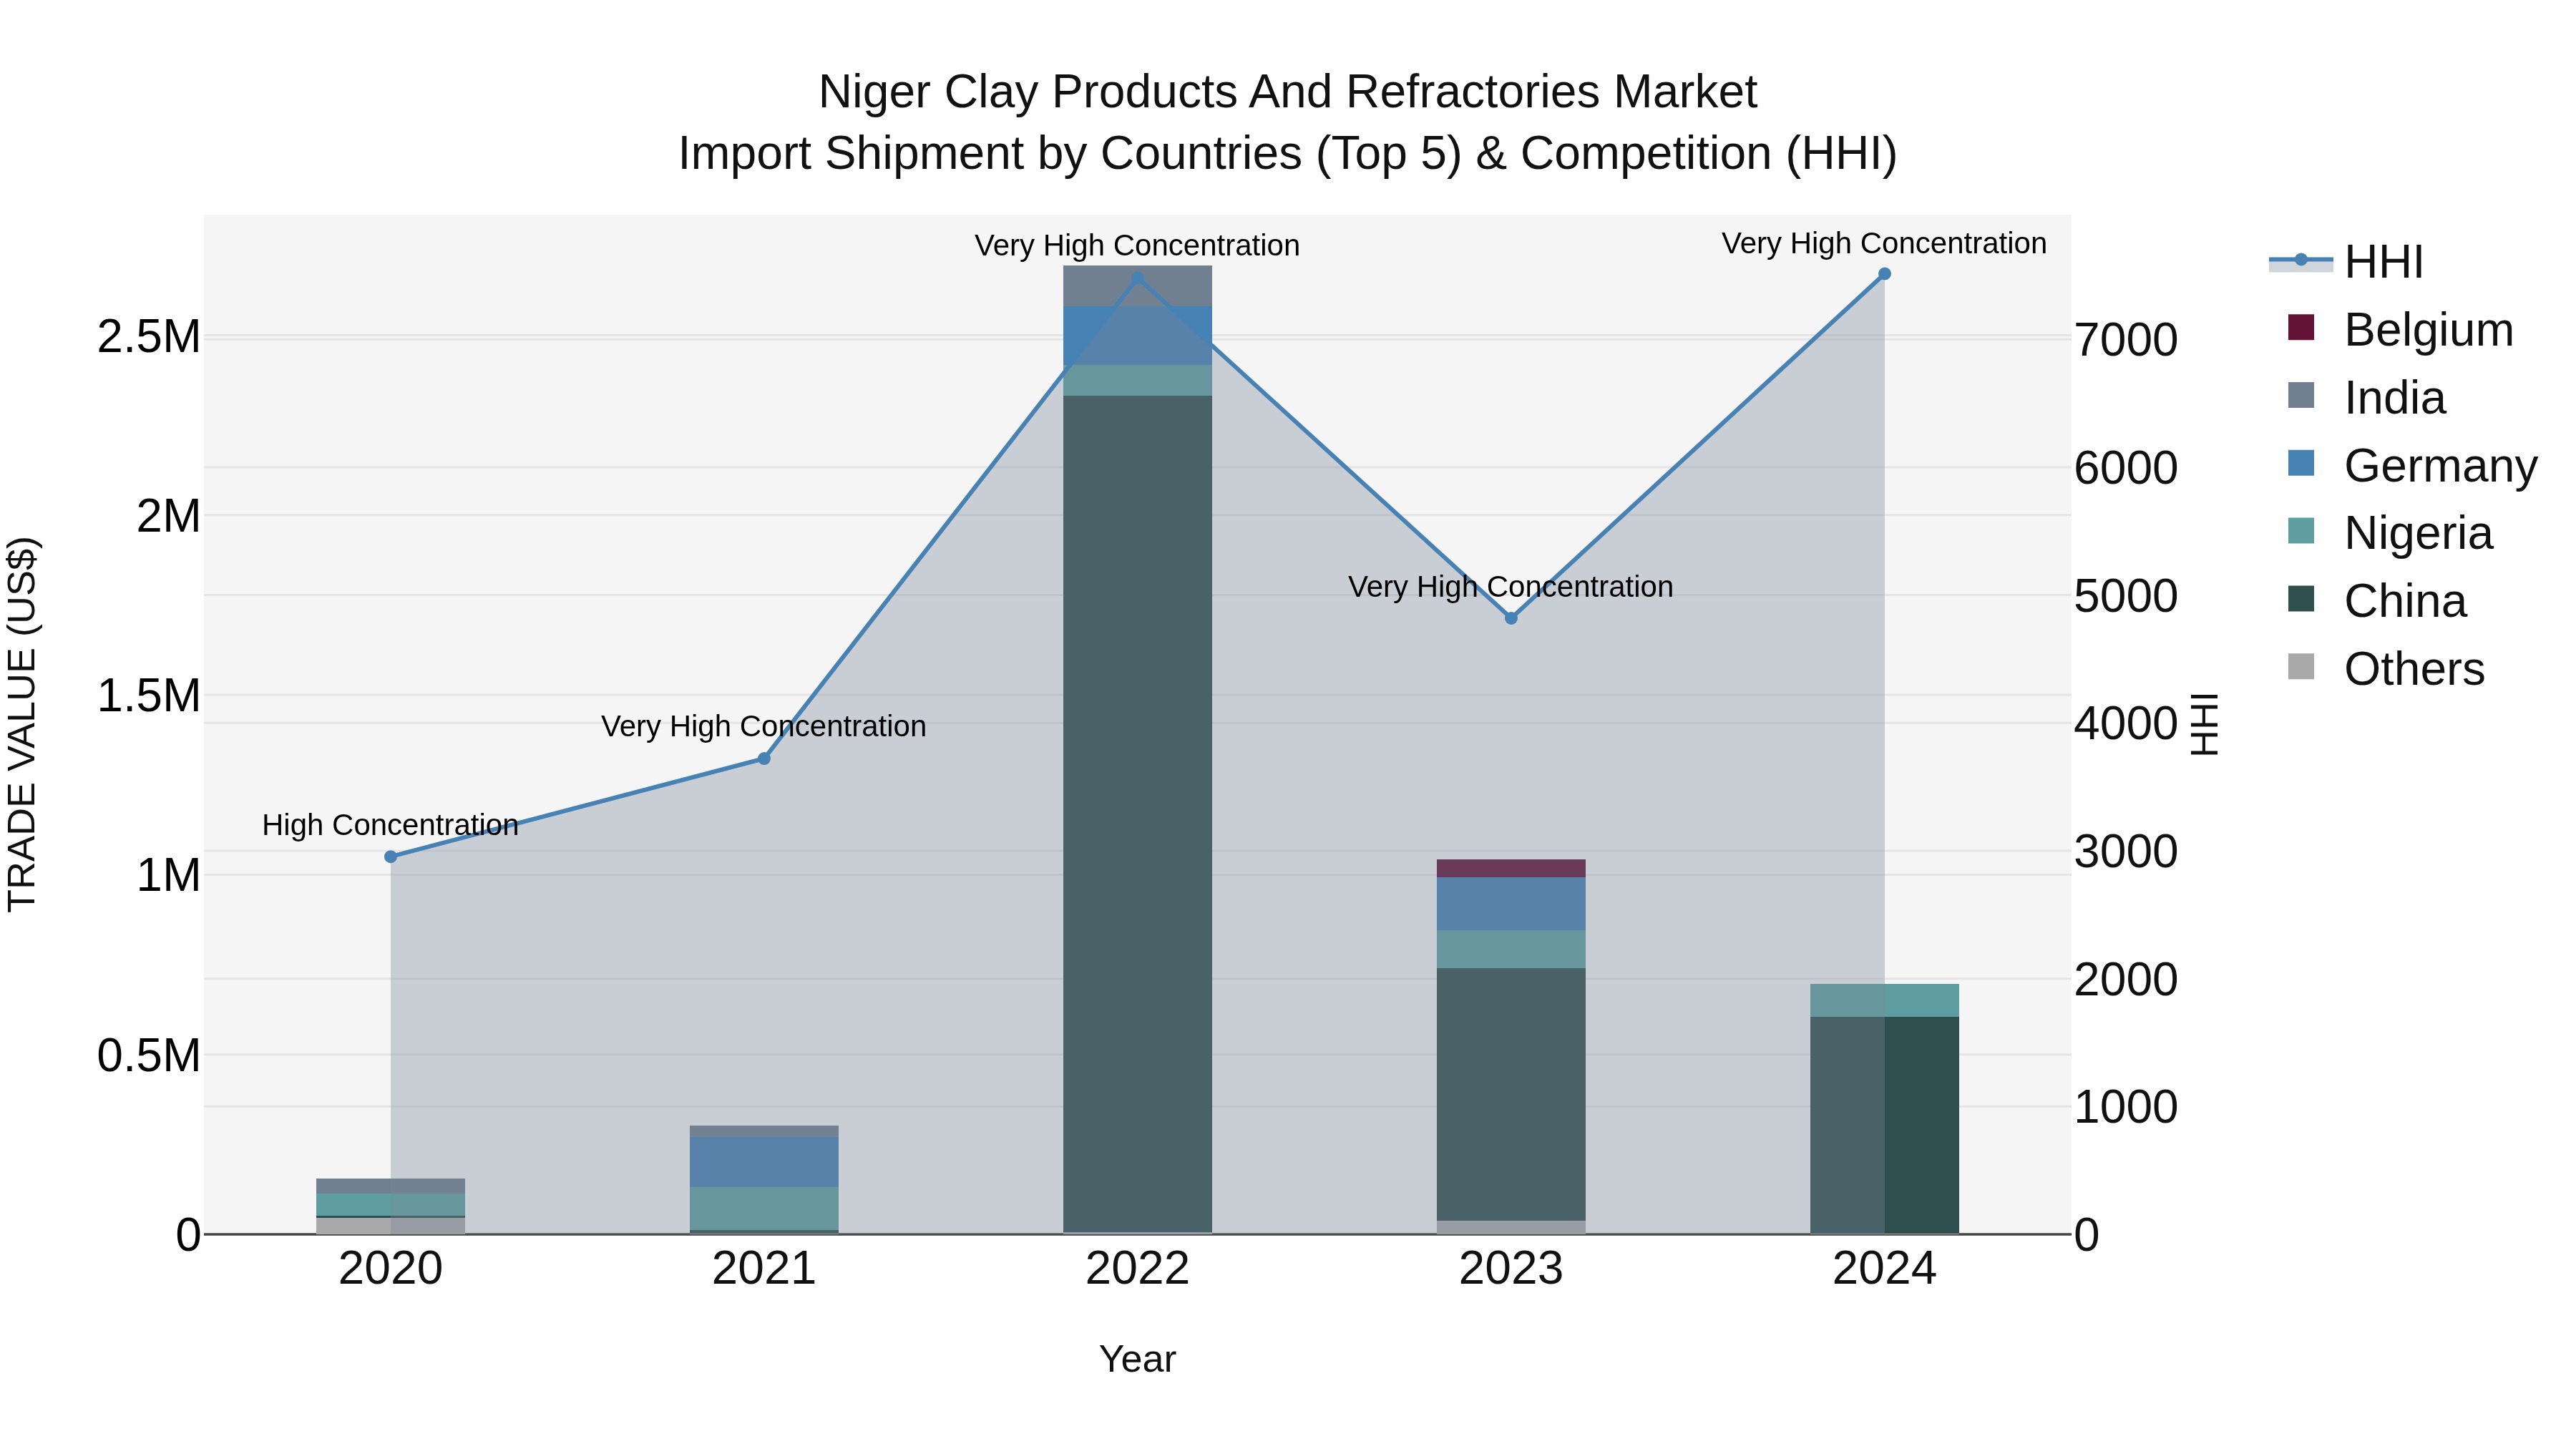Click the Germany blue legend swatch
This screenshot has width=2576, height=1449.
[2301, 463]
